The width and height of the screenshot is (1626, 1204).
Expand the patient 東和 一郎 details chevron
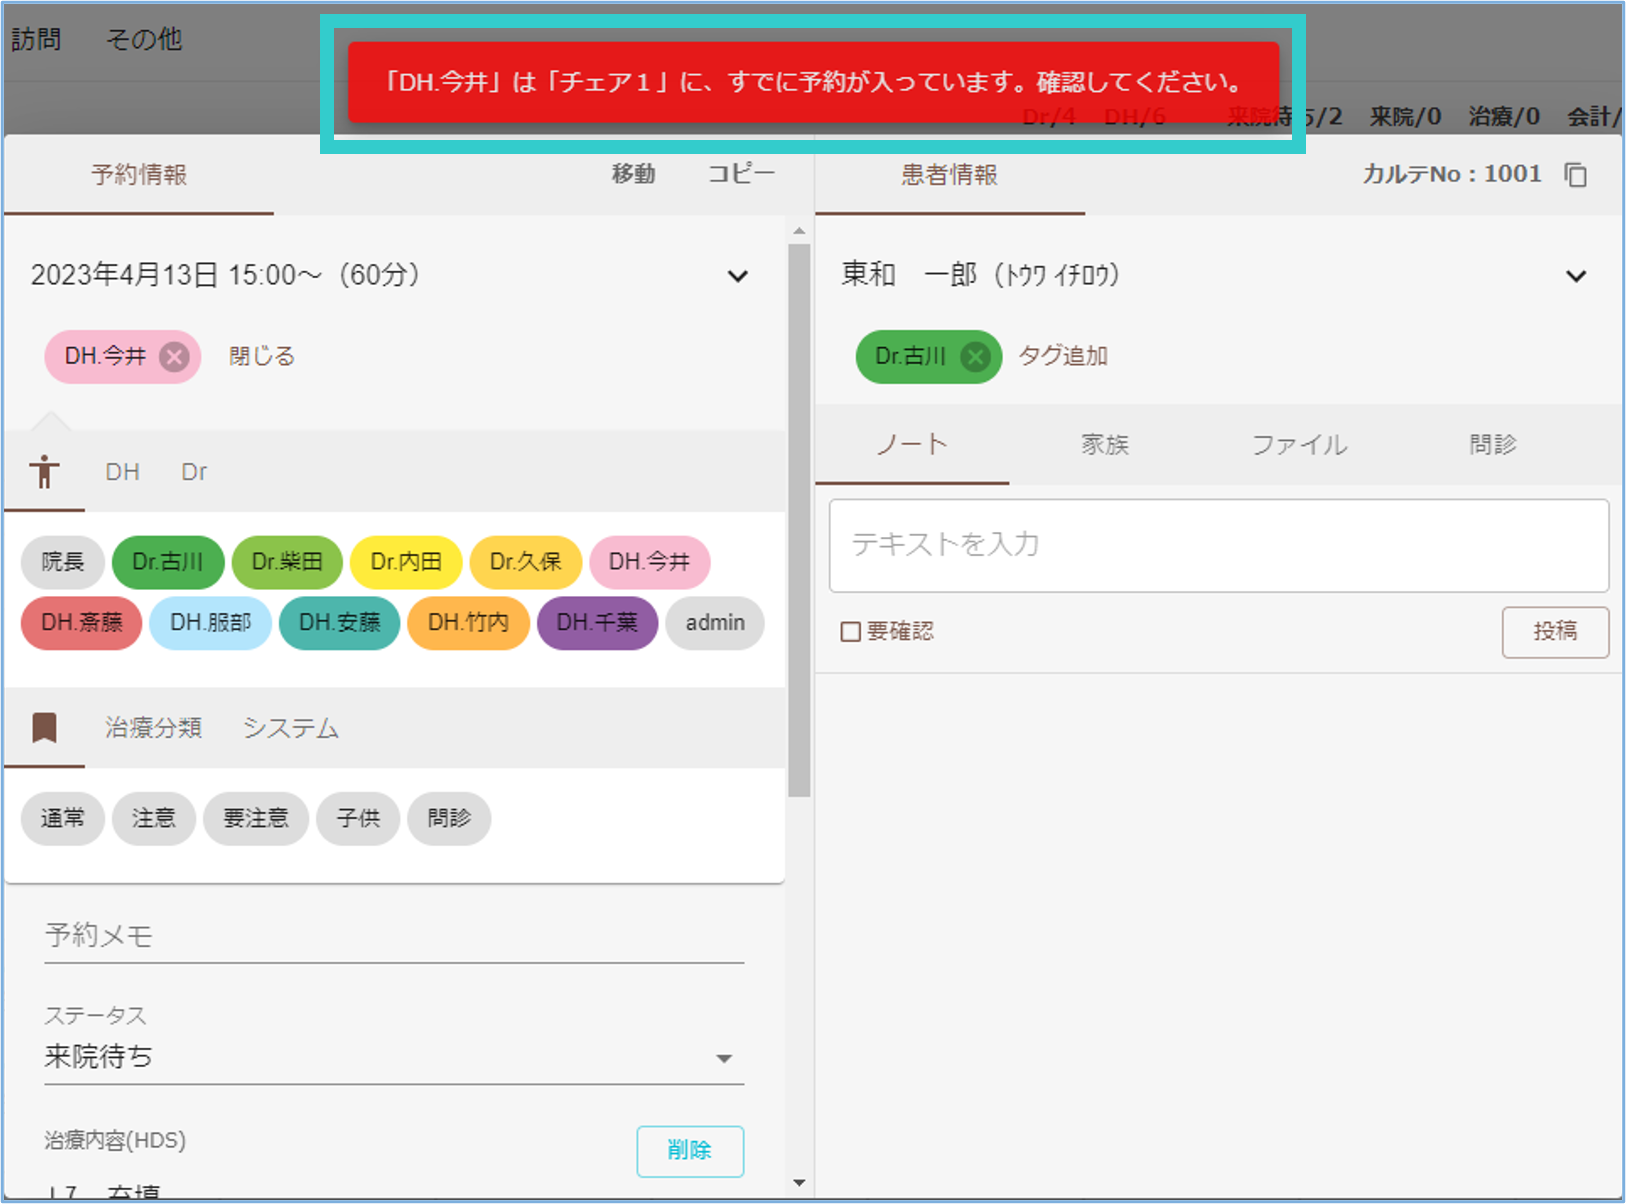pos(1575,276)
